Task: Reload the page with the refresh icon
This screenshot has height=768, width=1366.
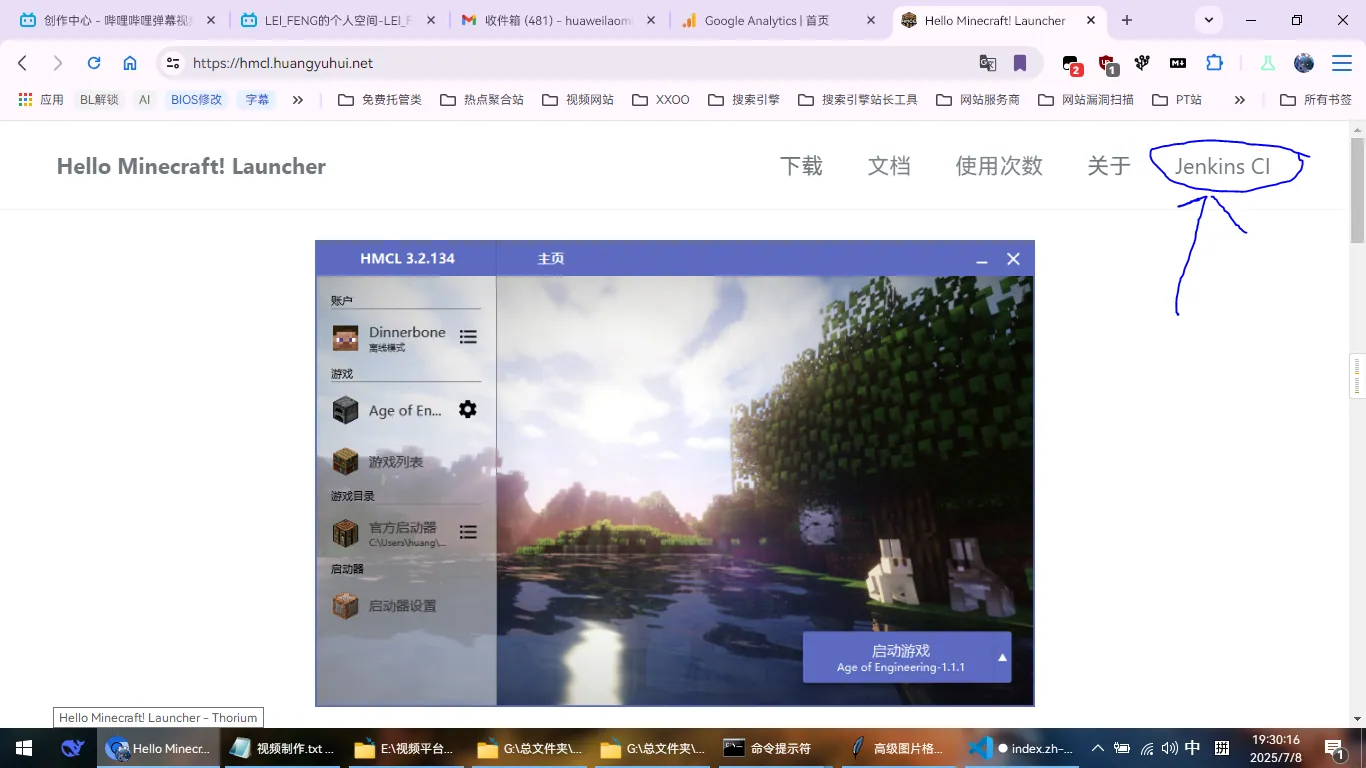Action: point(94,63)
